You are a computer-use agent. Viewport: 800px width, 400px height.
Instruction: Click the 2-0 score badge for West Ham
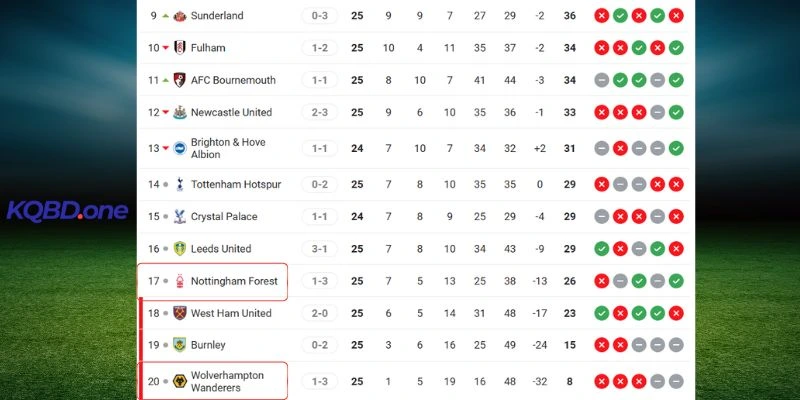pyautogui.click(x=320, y=313)
